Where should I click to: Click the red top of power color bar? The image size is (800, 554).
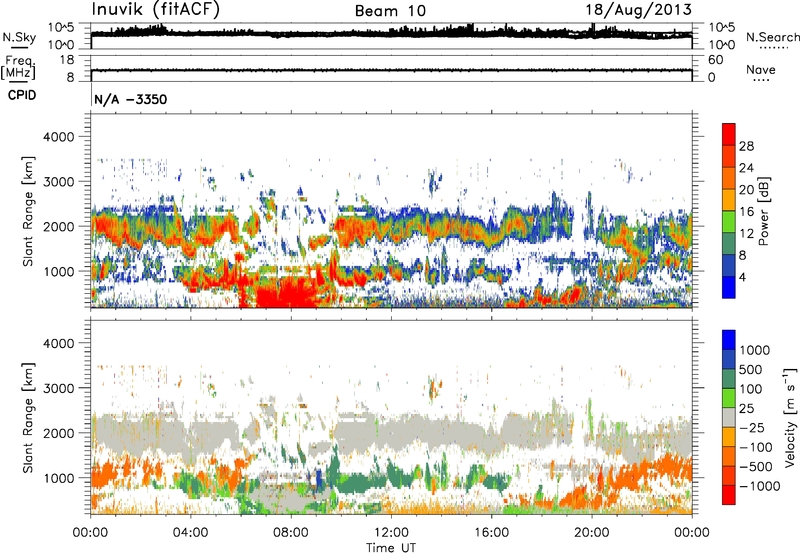[x=729, y=134]
